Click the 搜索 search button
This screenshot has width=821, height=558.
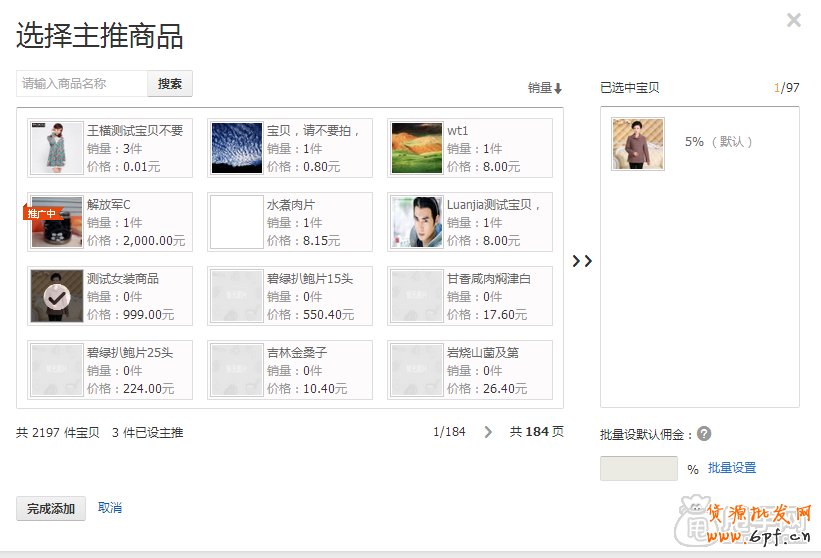(170, 84)
